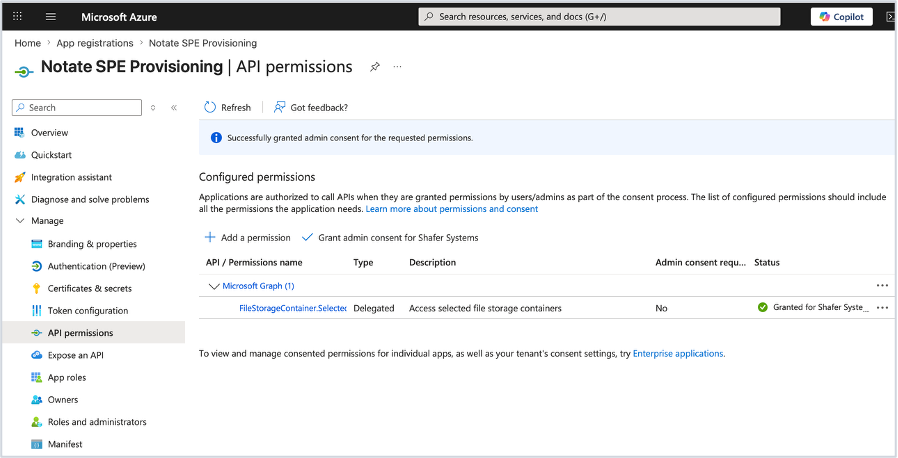
Task: Open Authentication (Preview)
Action: [96, 266]
